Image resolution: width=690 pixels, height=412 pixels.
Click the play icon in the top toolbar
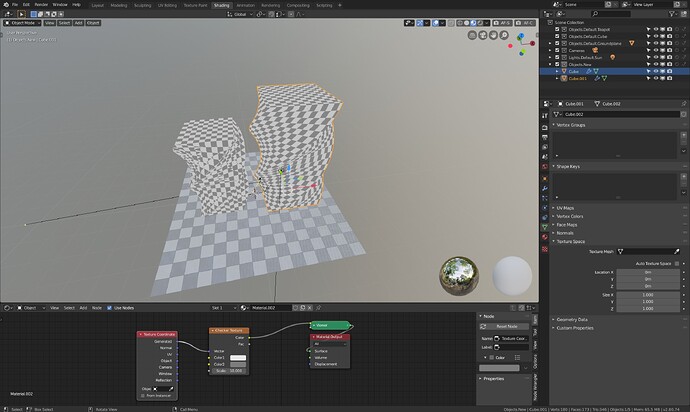click(21, 14)
